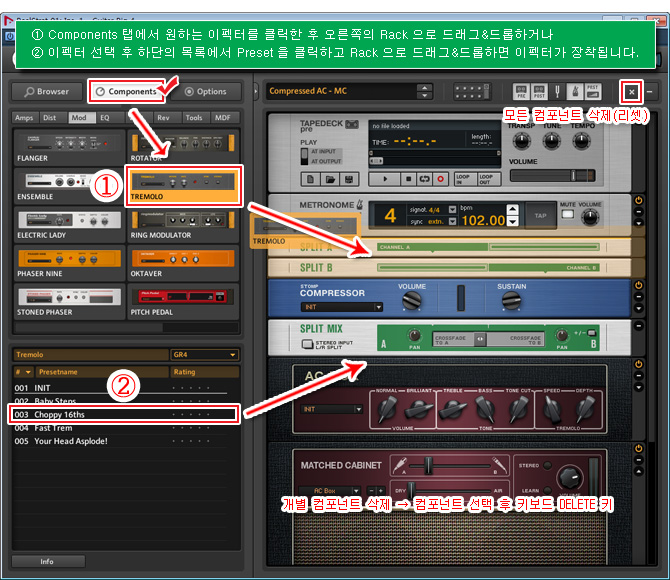The height and width of the screenshot is (580, 670).
Task: Open Metronome signature 4/4 dropdown
Action: pyautogui.click(x=452, y=209)
